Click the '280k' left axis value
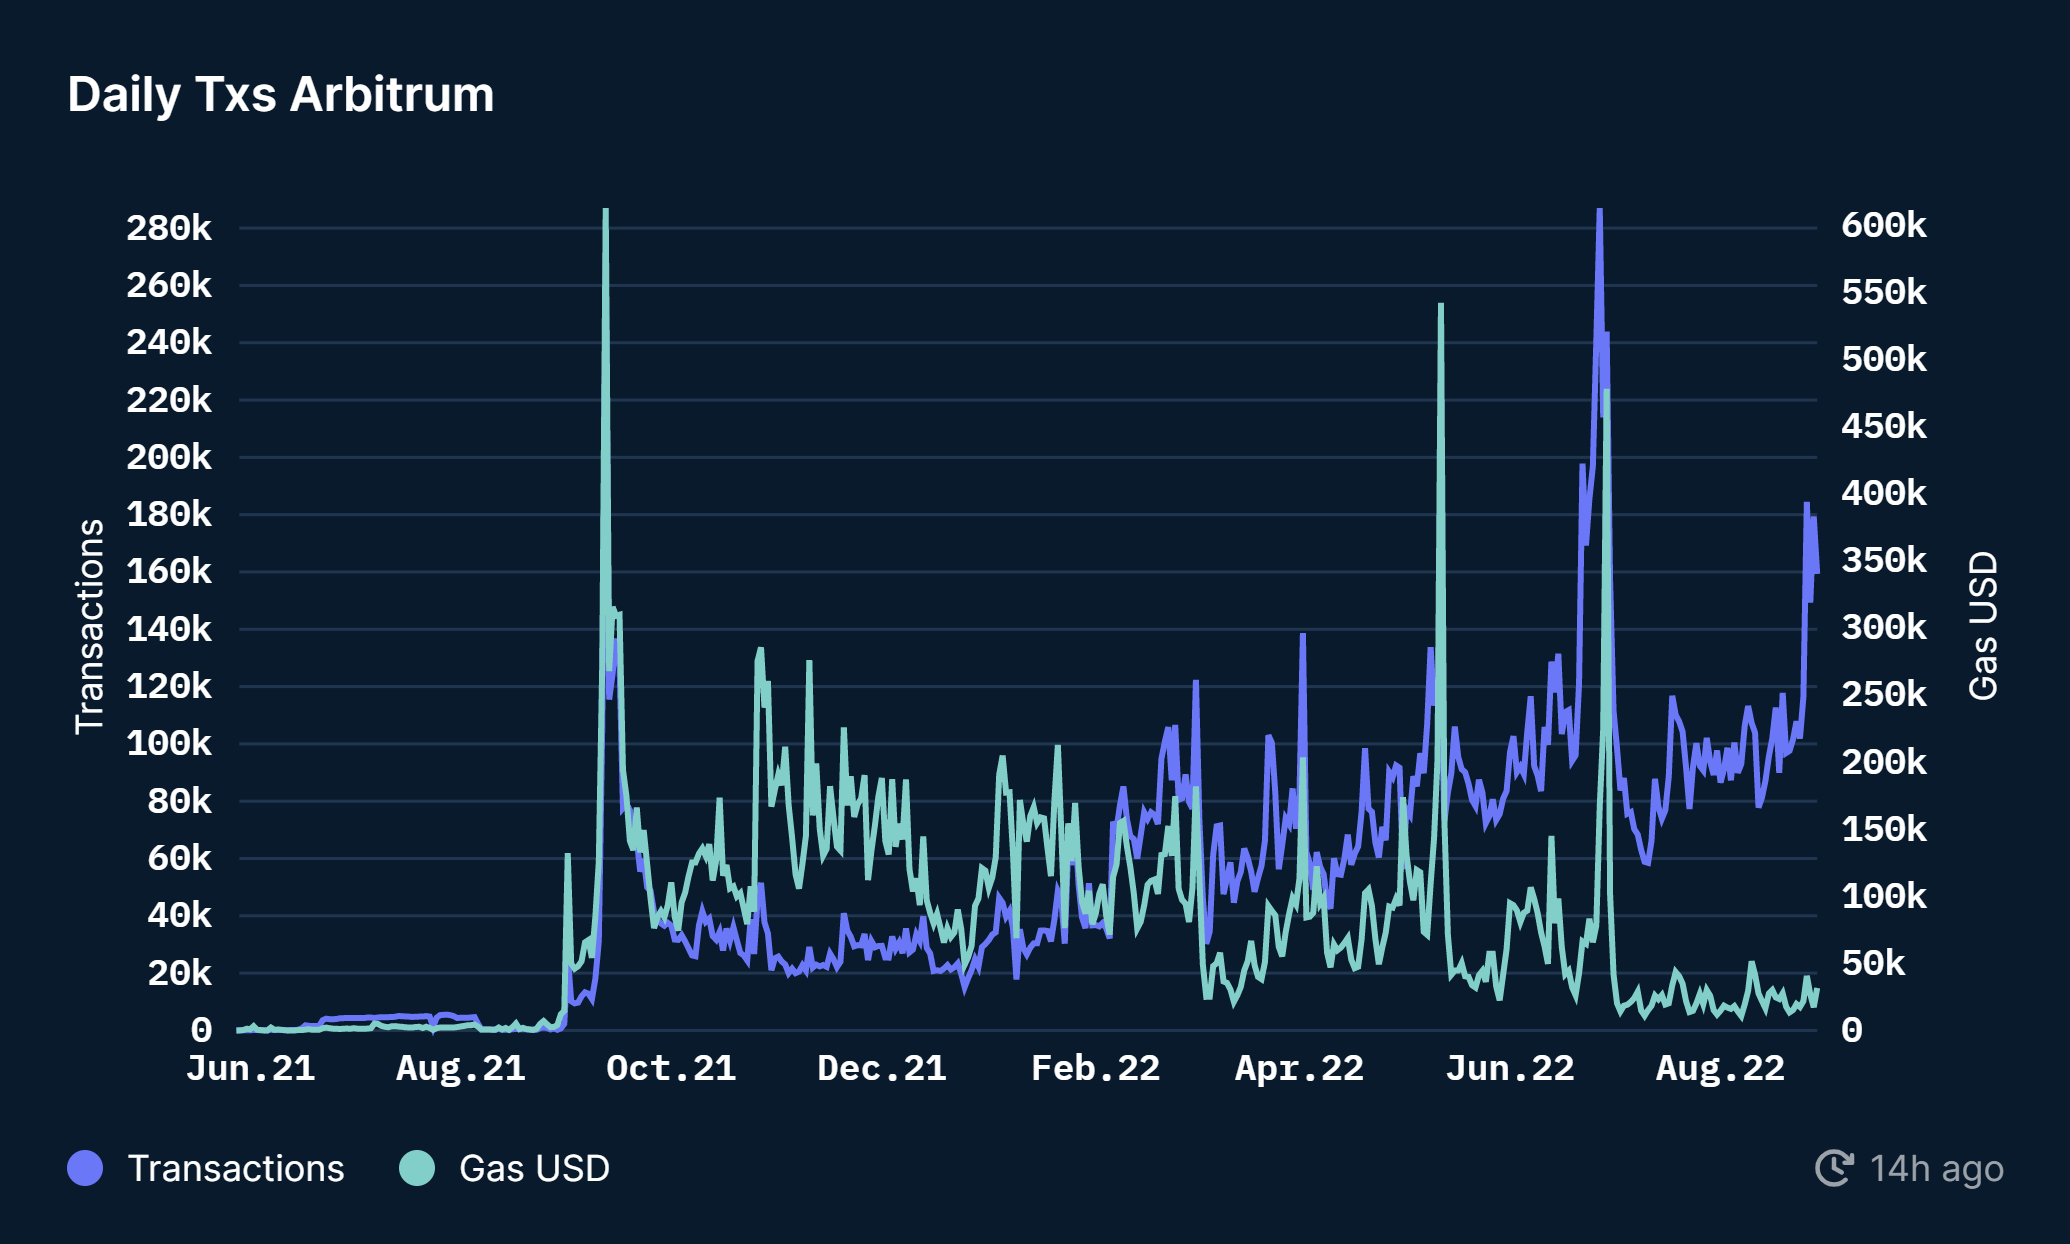 [169, 228]
